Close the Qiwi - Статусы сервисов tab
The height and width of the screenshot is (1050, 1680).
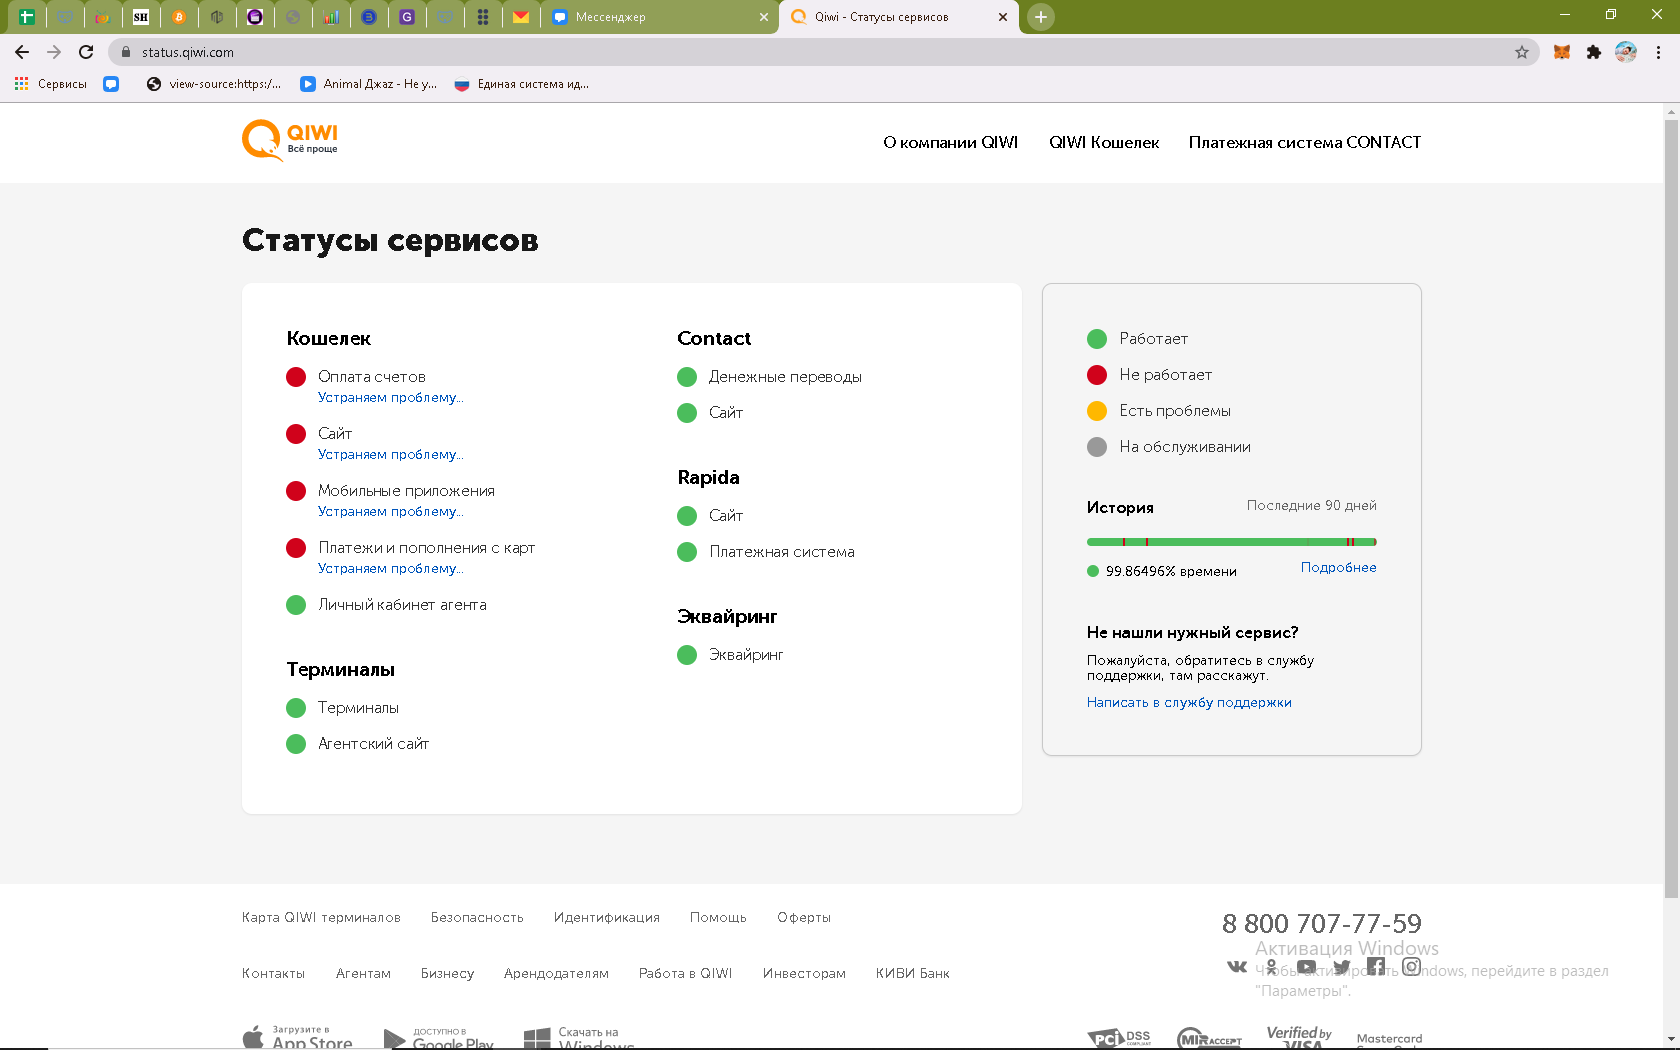[1003, 17]
